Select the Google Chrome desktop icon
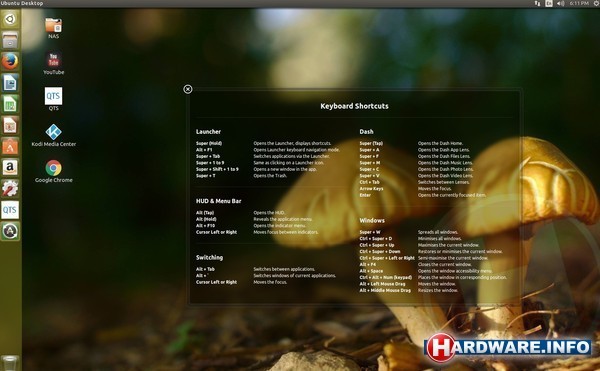Screen dimensions: 600x371 [x=54, y=171]
